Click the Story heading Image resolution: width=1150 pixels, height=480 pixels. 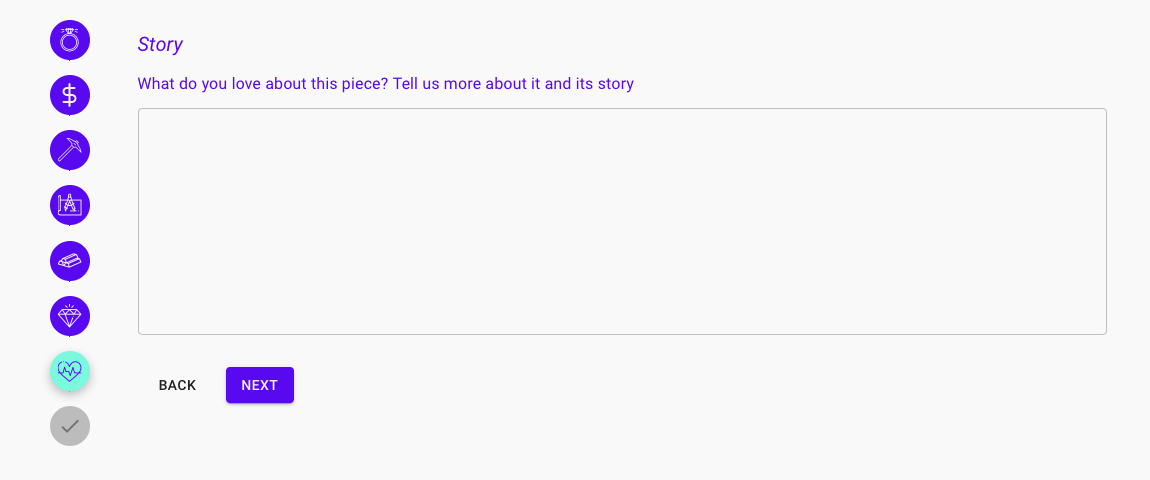[160, 45]
